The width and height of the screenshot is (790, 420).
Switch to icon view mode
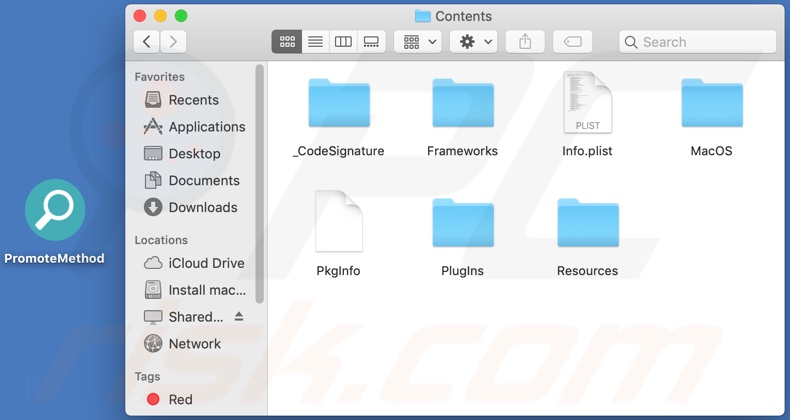[287, 42]
